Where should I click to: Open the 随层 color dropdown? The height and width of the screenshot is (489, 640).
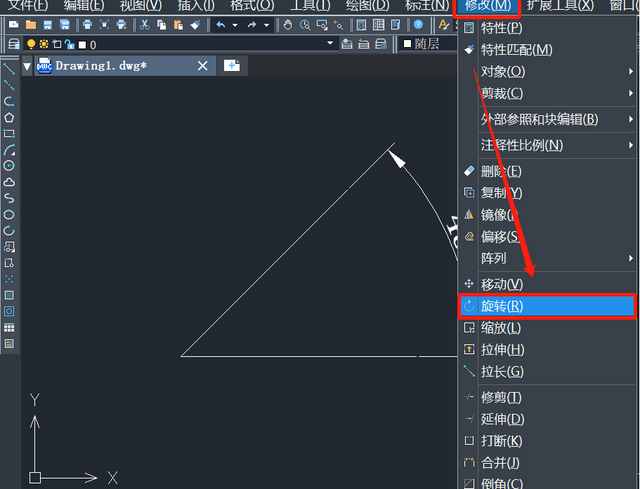(428, 44)
